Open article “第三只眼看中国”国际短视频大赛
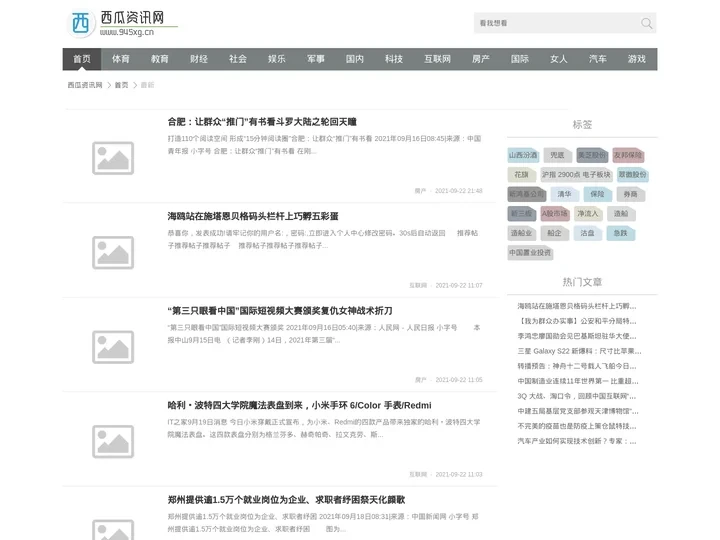Image resolution: width=720 pixels, height=540 pixels. click(280, 311)
